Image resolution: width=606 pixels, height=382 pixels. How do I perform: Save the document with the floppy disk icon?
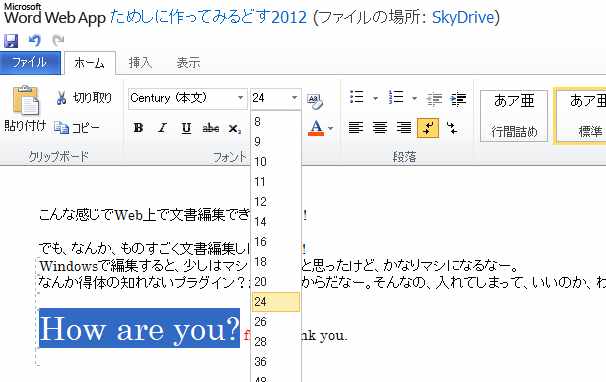coord(11,41)
